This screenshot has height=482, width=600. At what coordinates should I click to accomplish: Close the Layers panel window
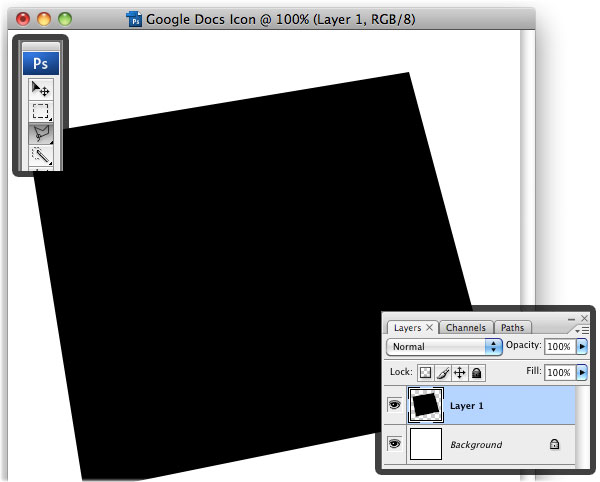click(x=584, y=318)
